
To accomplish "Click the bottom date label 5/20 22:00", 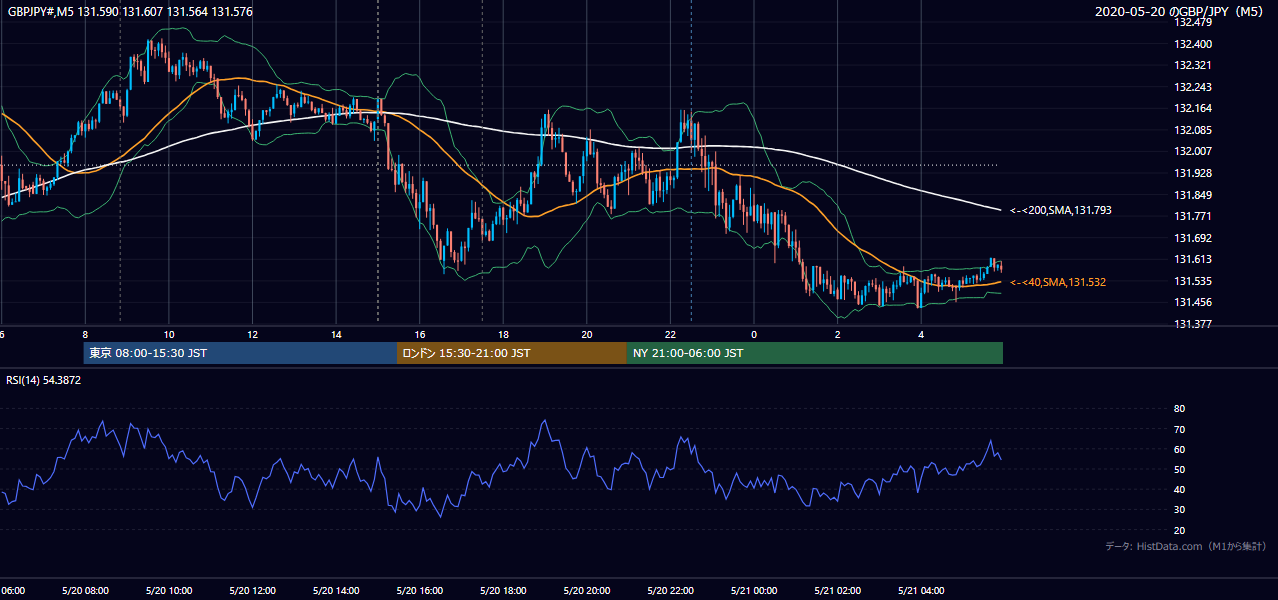I will click(x=670, y=591).
